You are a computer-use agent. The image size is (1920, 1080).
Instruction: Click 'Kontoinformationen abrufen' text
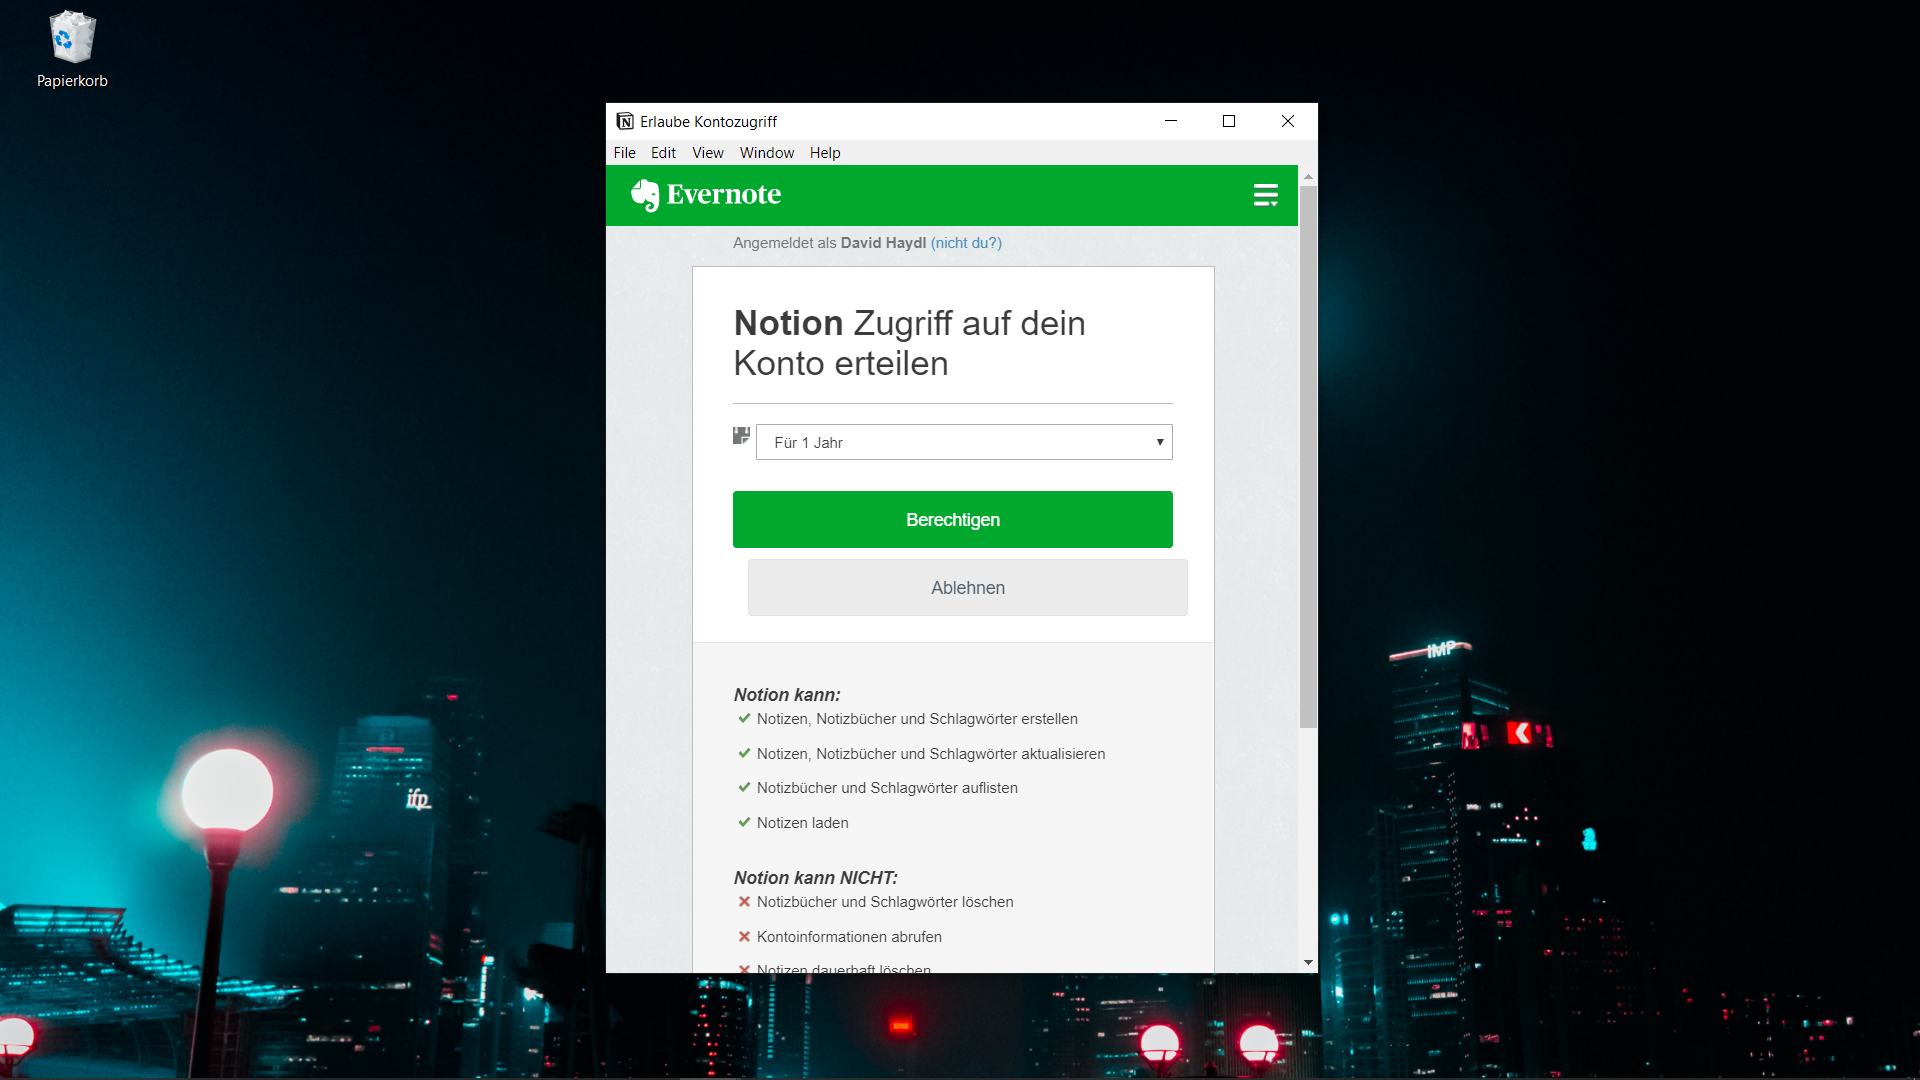tap(849, 937)
